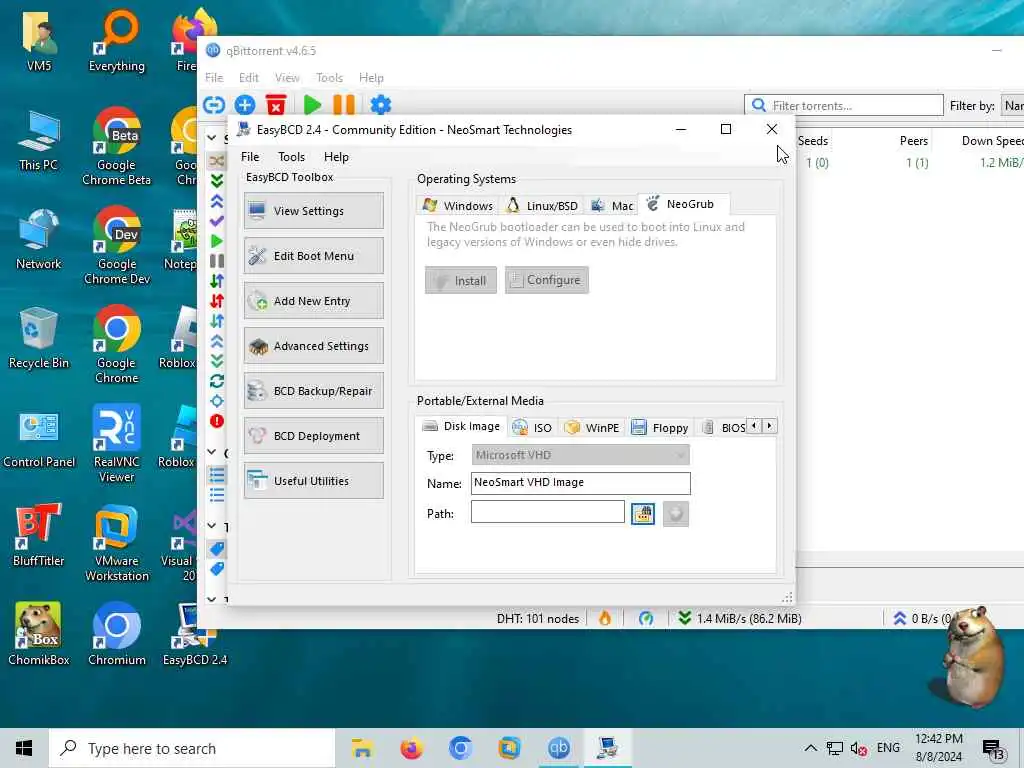
Task: Click qBittorrent add torrent link icon
Action: (214, 104)
